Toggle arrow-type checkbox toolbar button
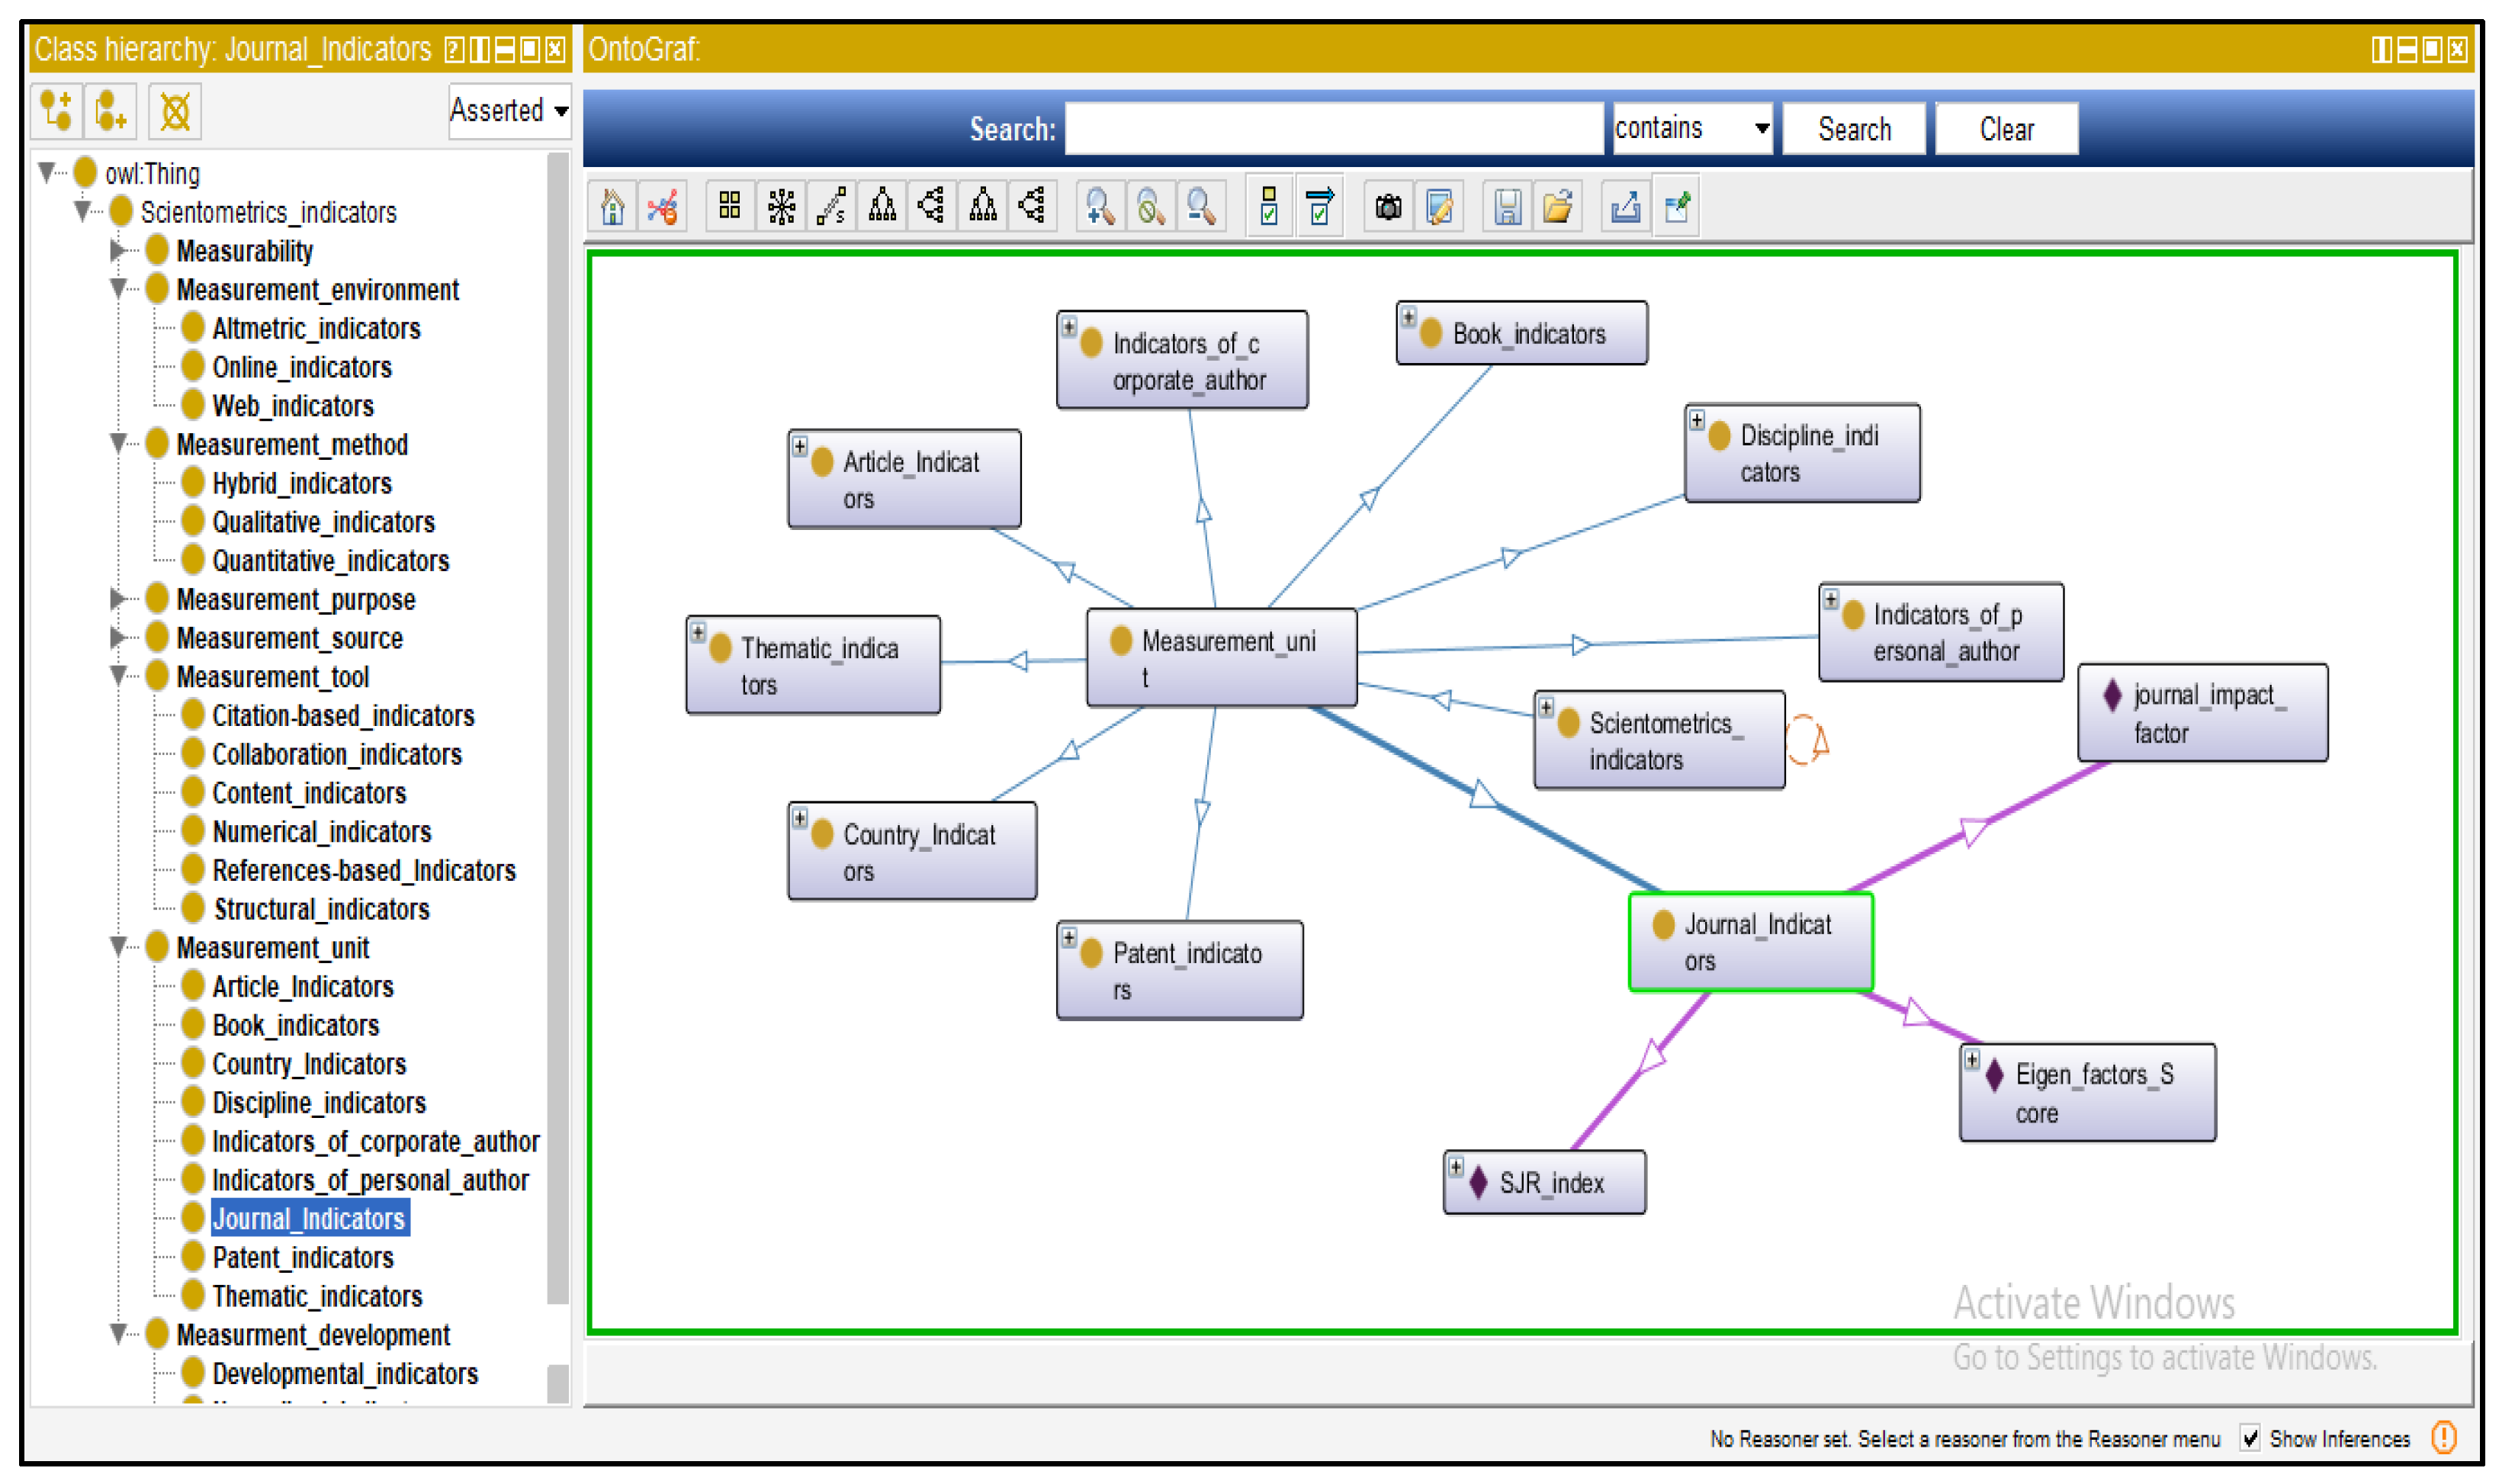The width and height of the screenshot is (2499, 1484). point(1320,207)
